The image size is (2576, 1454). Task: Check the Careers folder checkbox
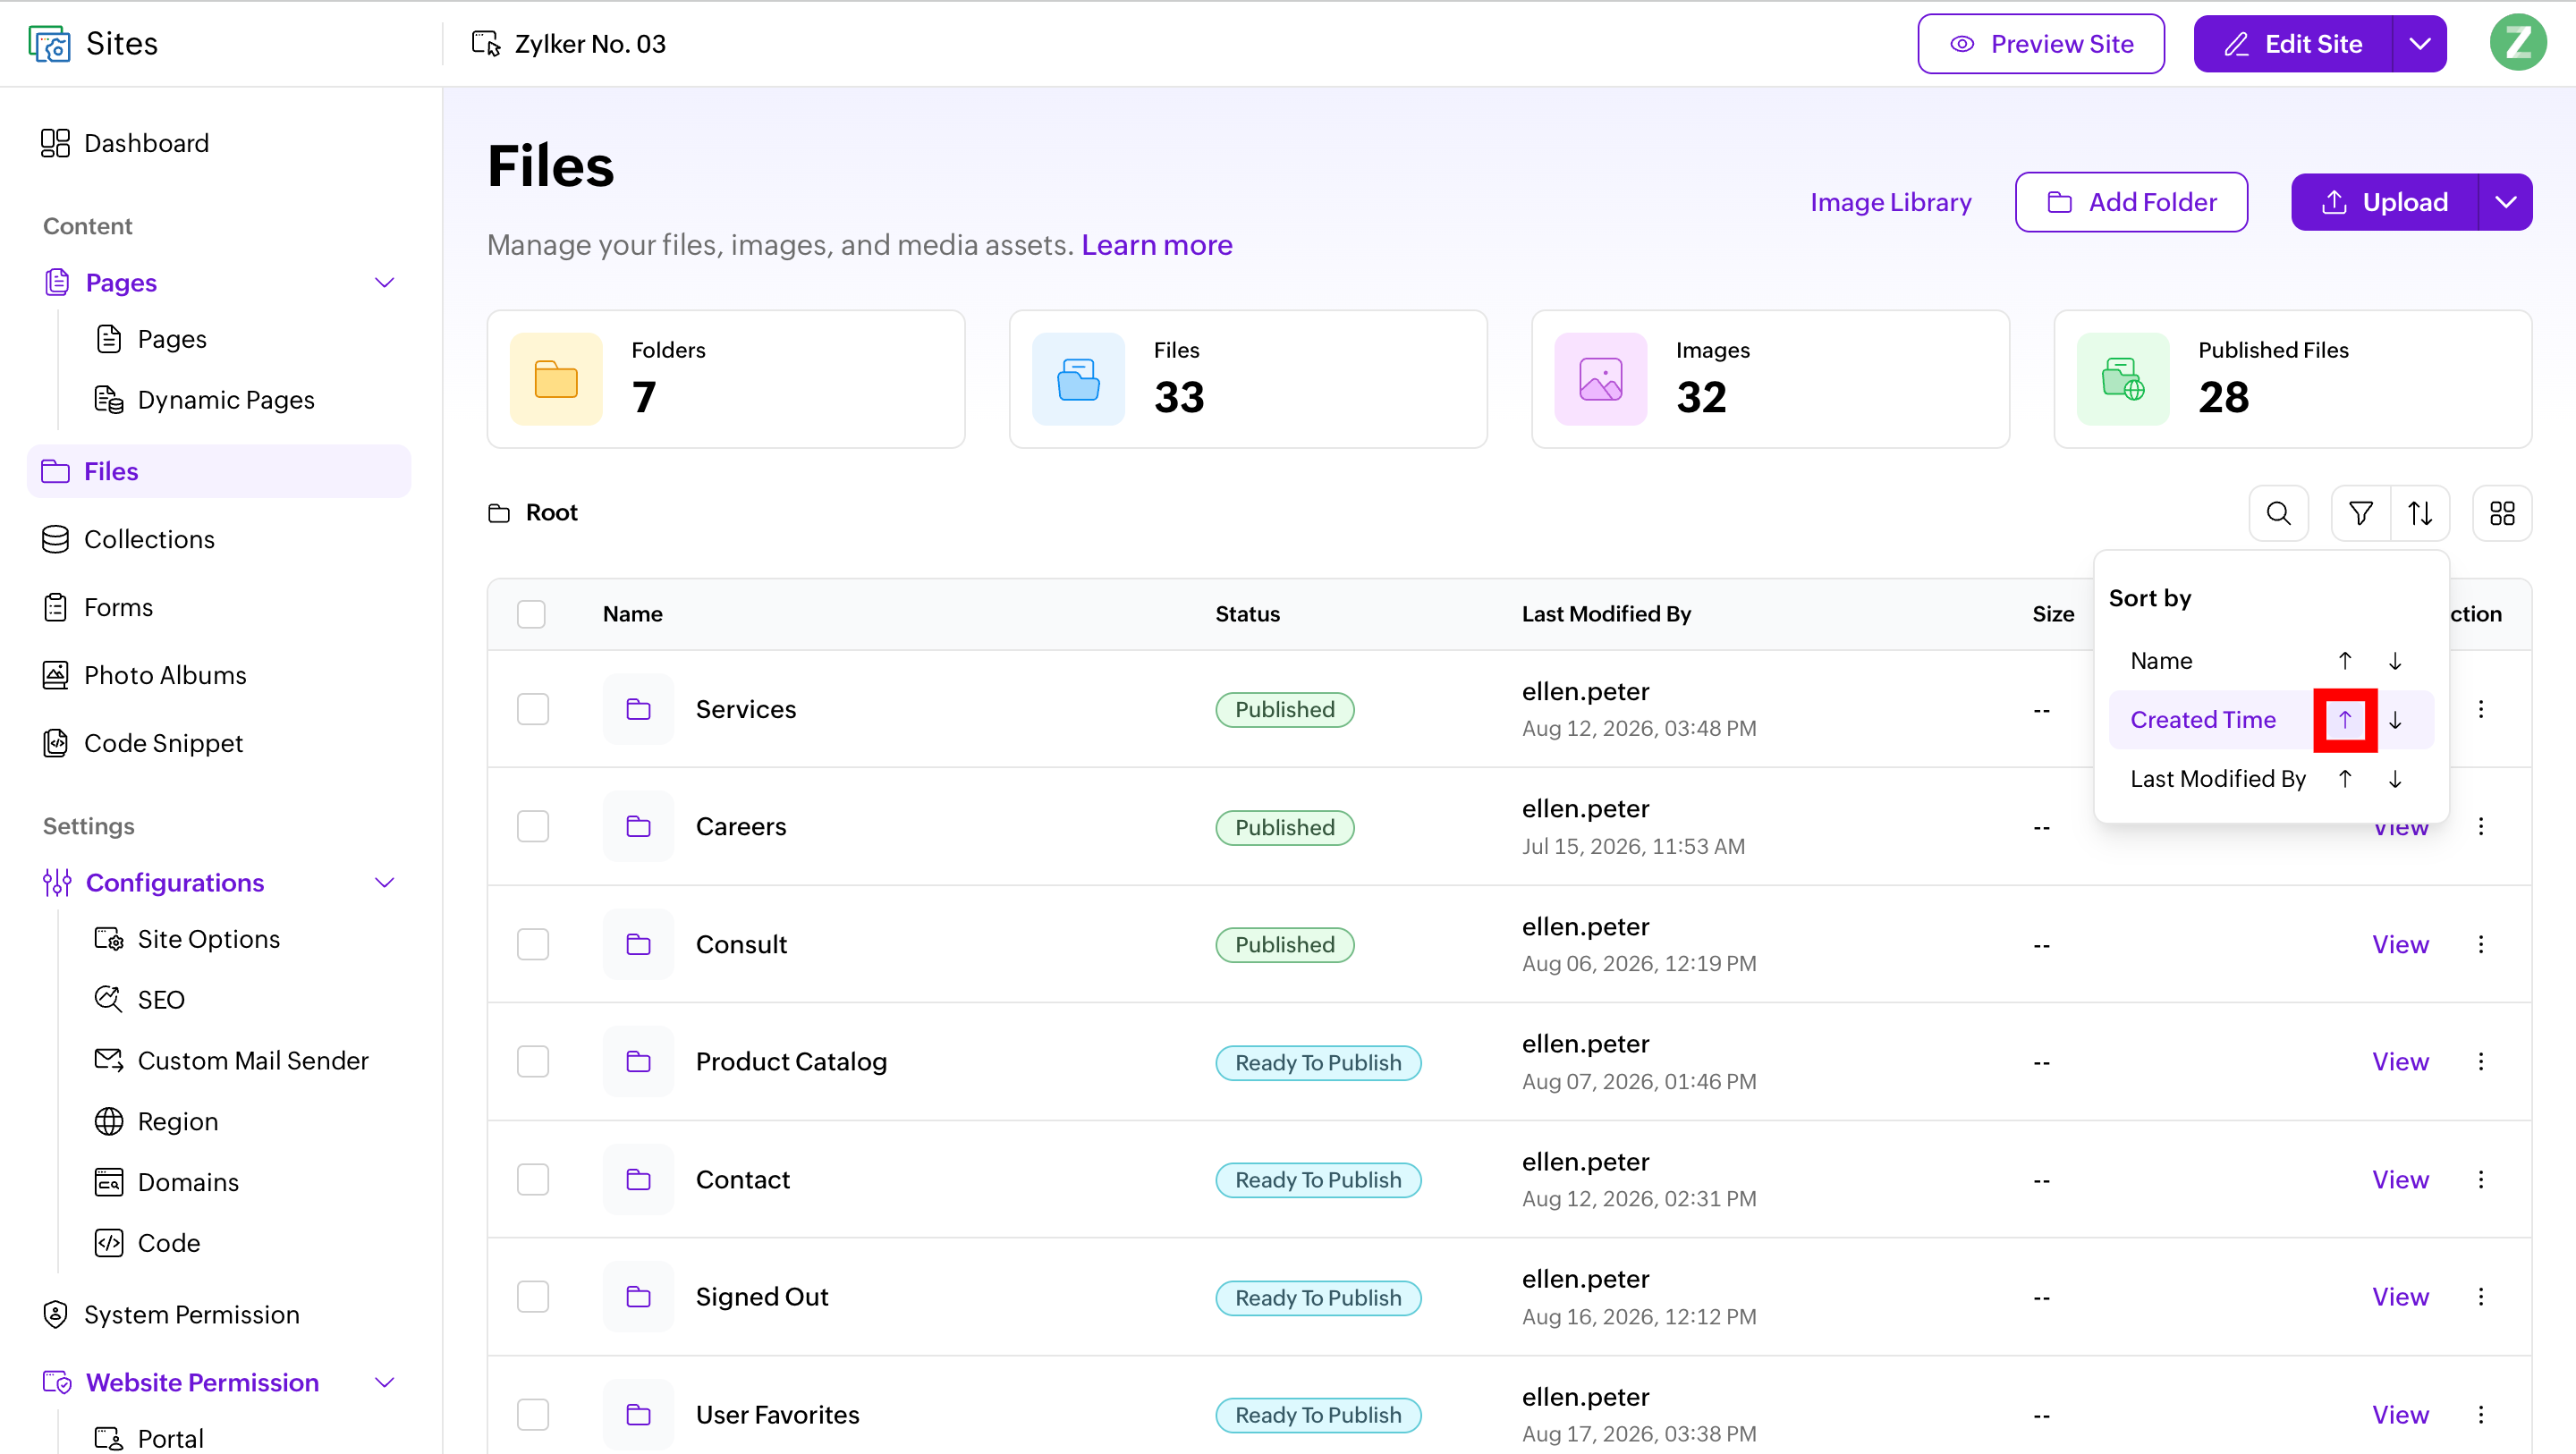(x=533, y=826)
